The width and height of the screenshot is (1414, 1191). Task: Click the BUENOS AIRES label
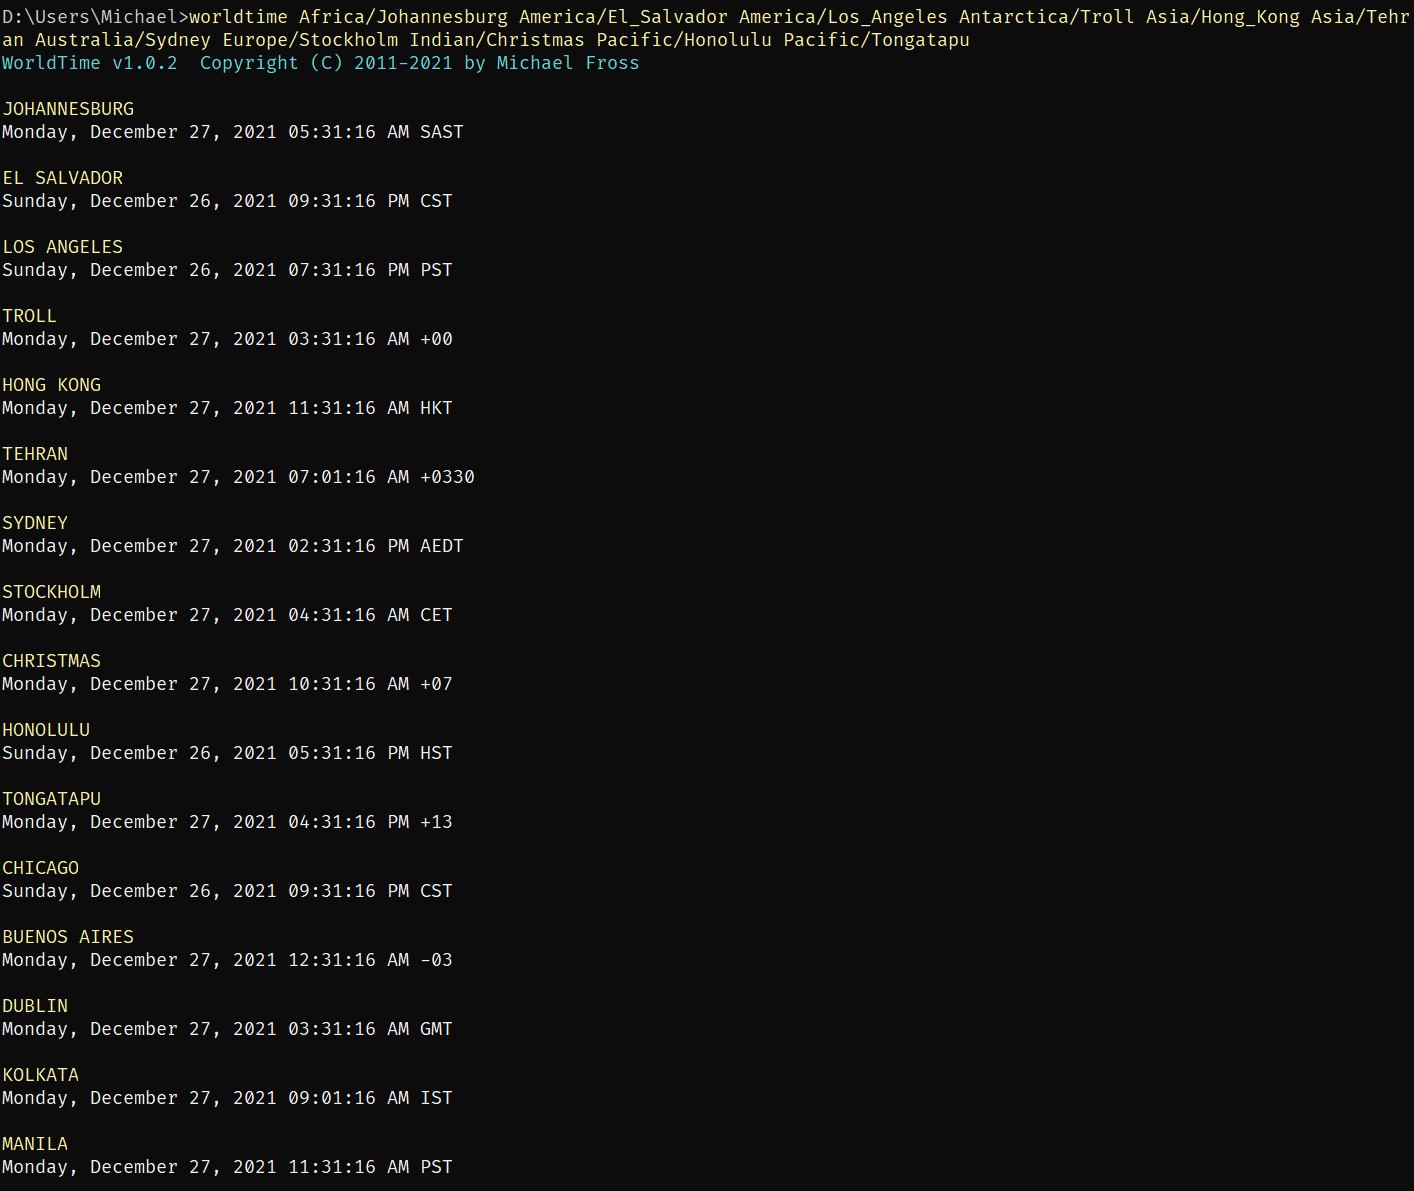68,937
